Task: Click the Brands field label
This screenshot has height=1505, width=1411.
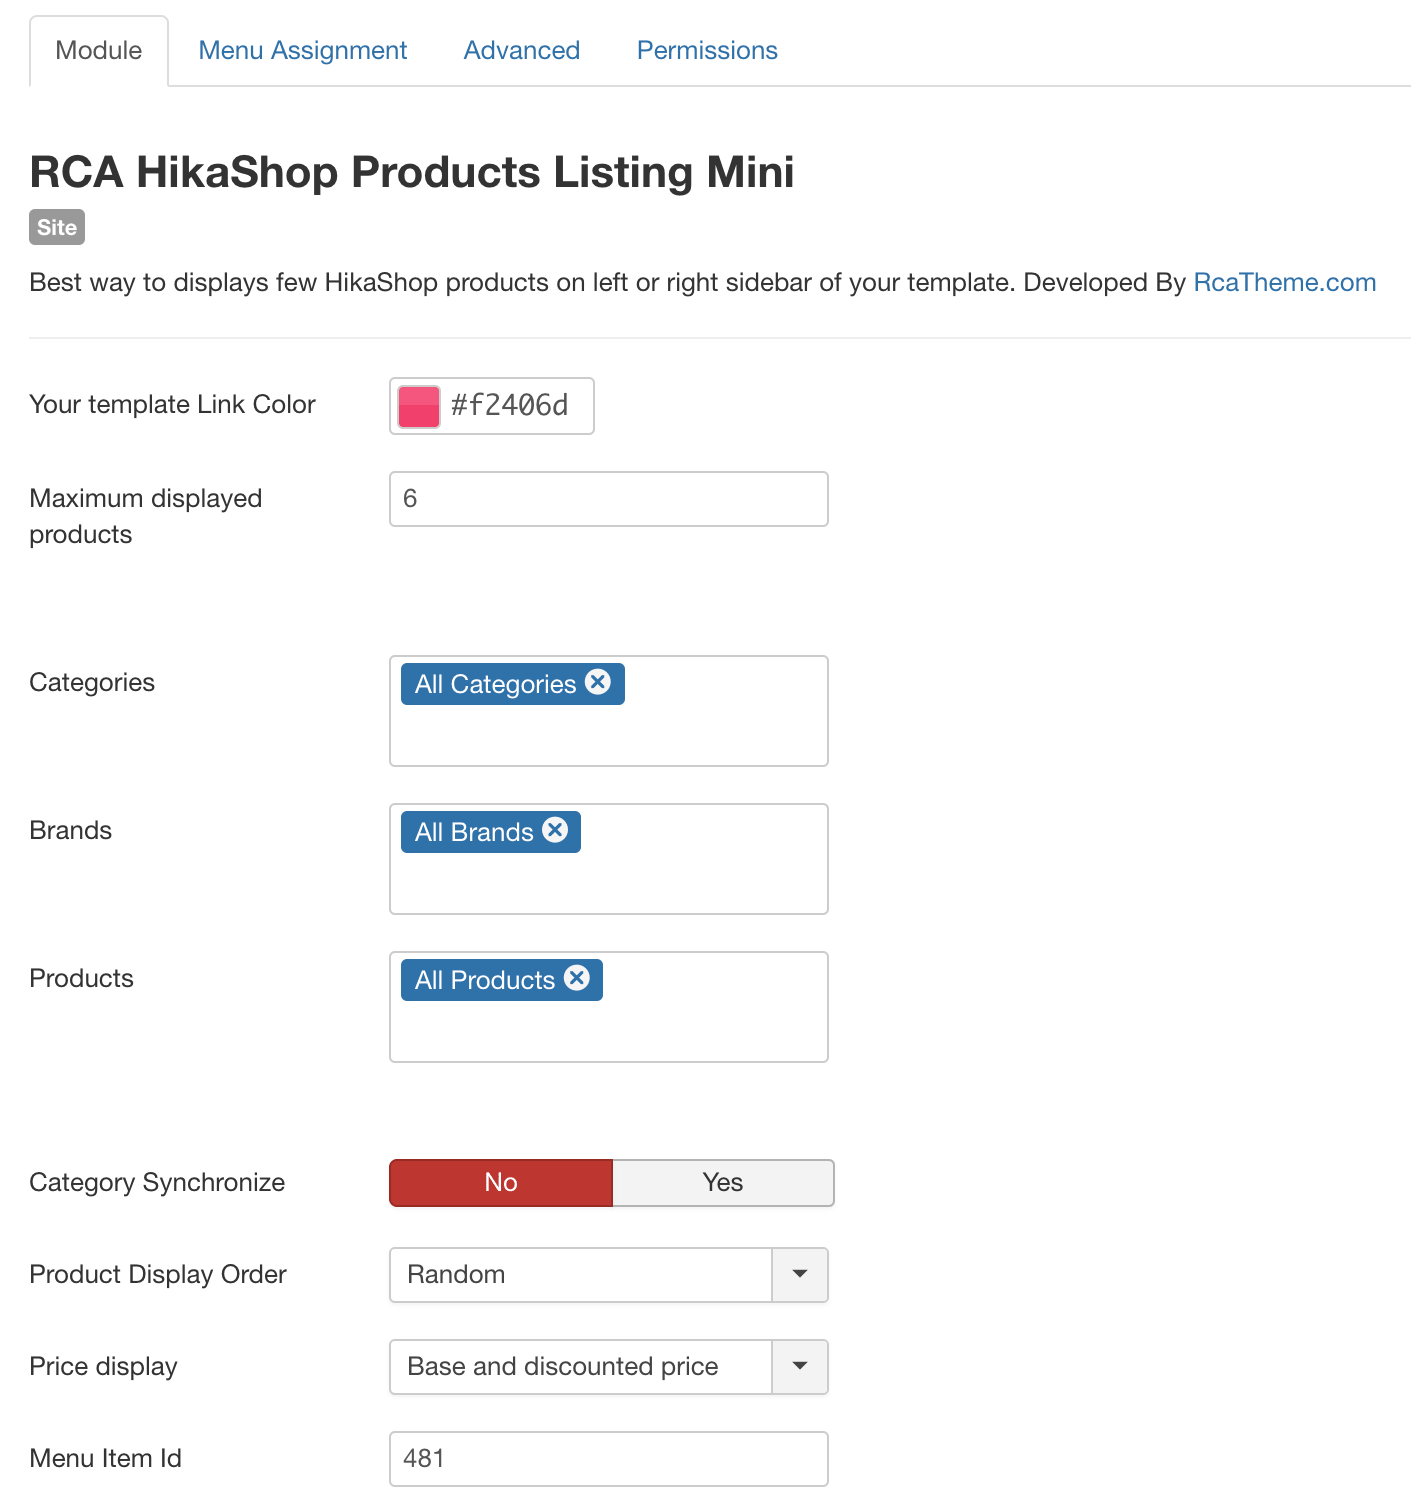Action: (71, 831)
